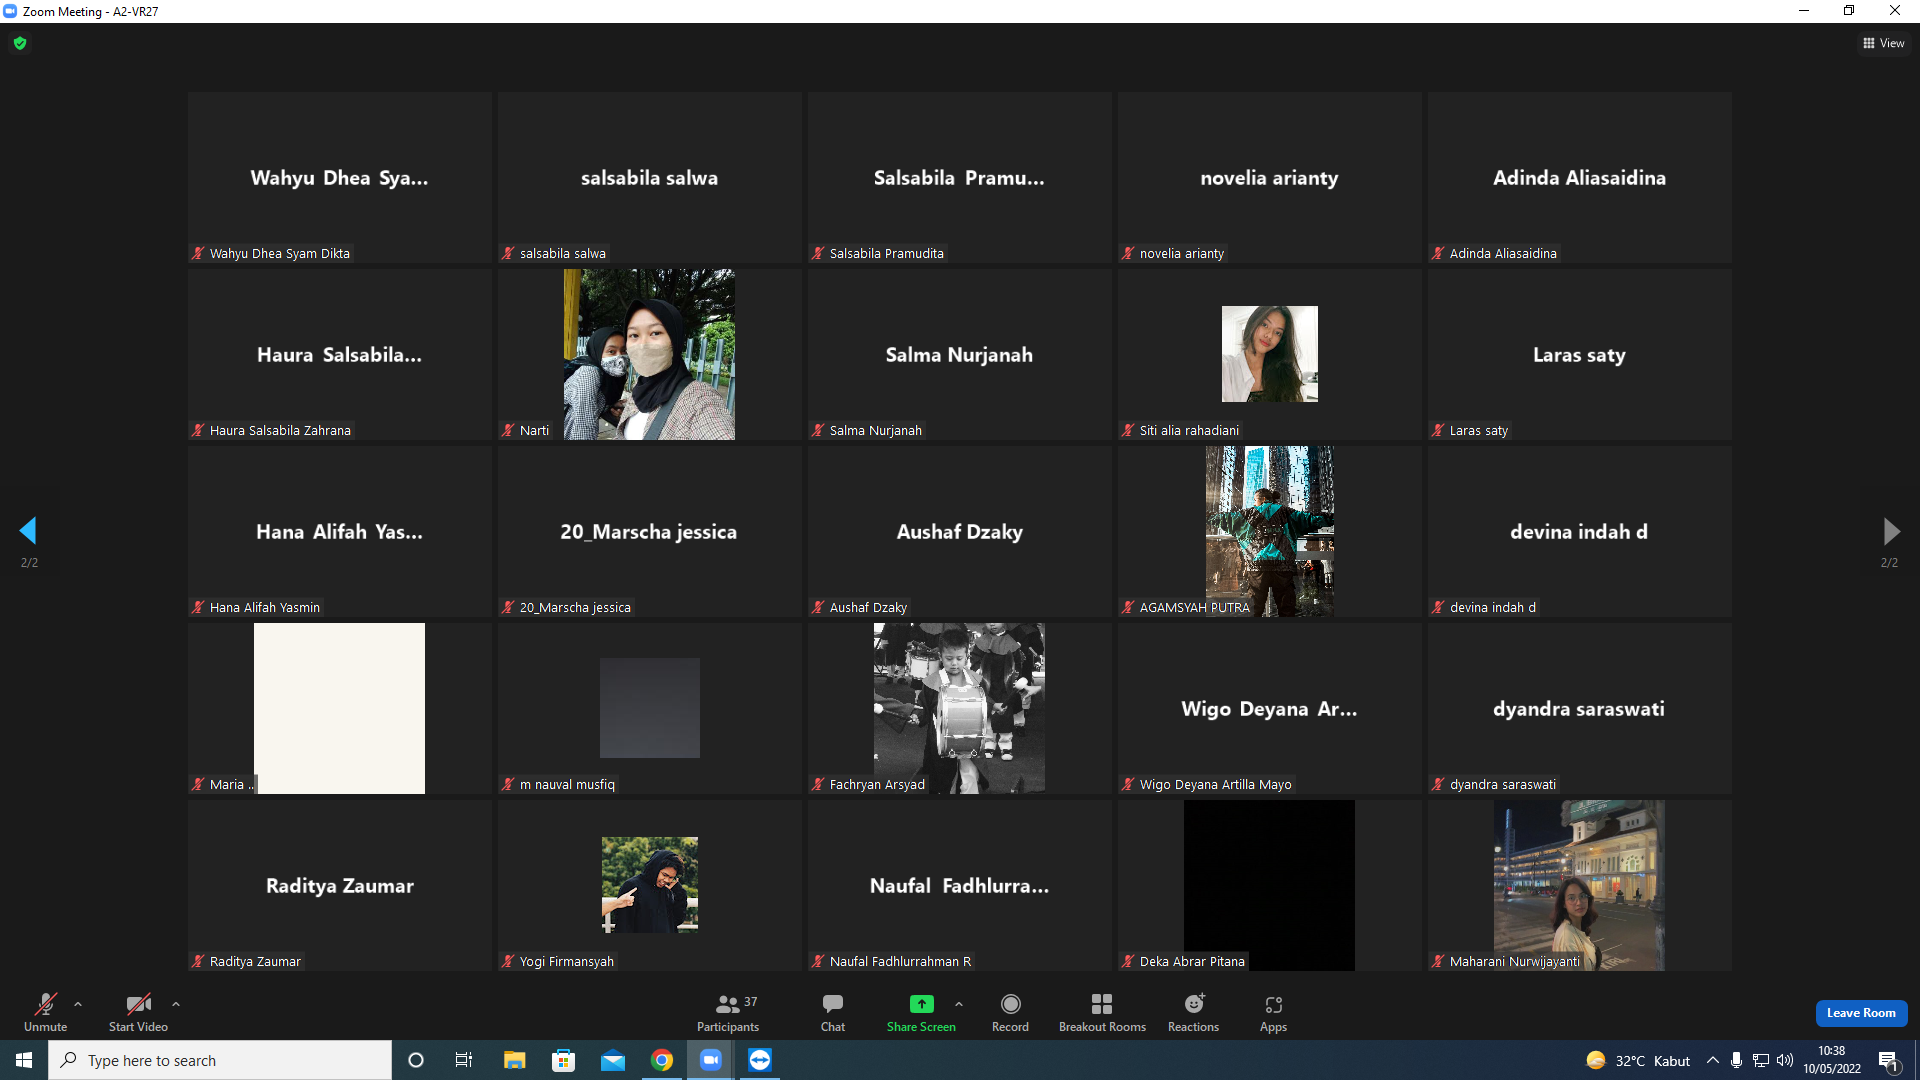
Task: Click the 'Salma Nurjanah' name label
Action: [876, 431]
